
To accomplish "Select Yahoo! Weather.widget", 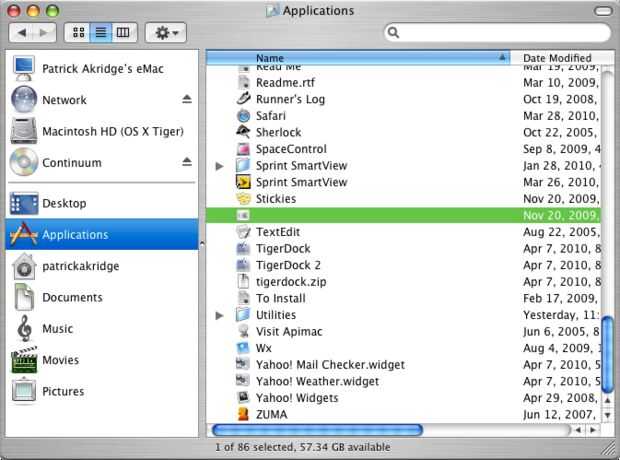I will [x=317, y=381].
